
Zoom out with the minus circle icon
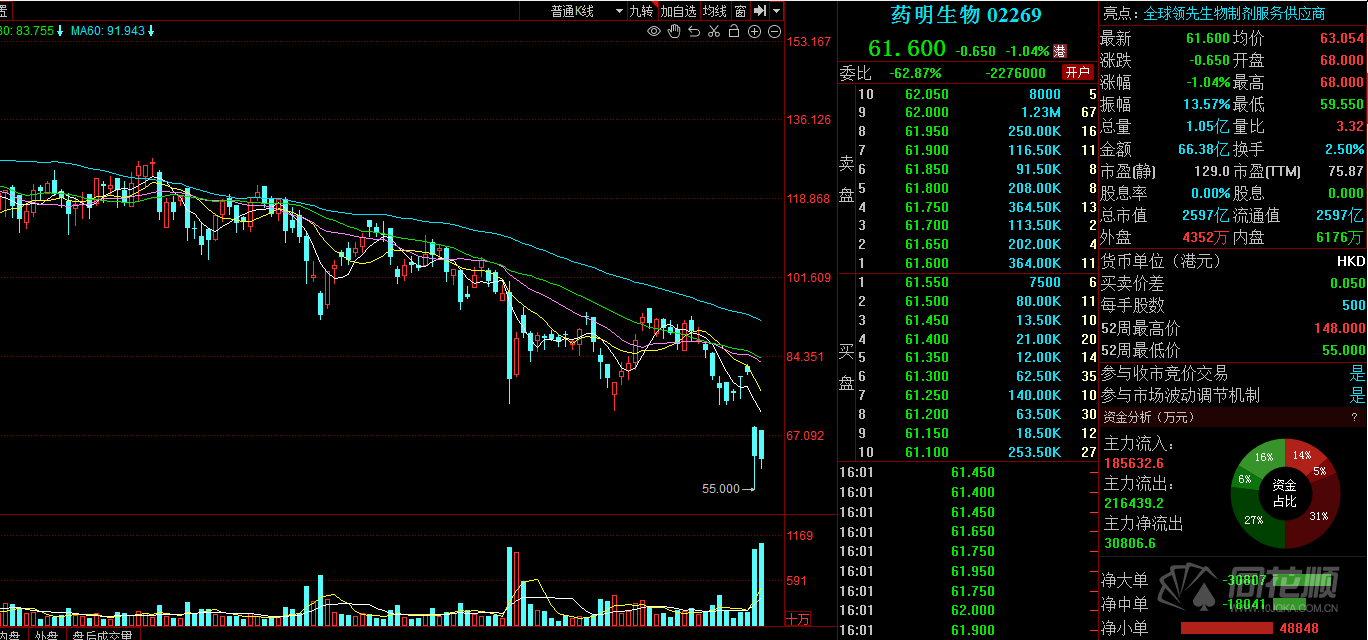point(774,32)
